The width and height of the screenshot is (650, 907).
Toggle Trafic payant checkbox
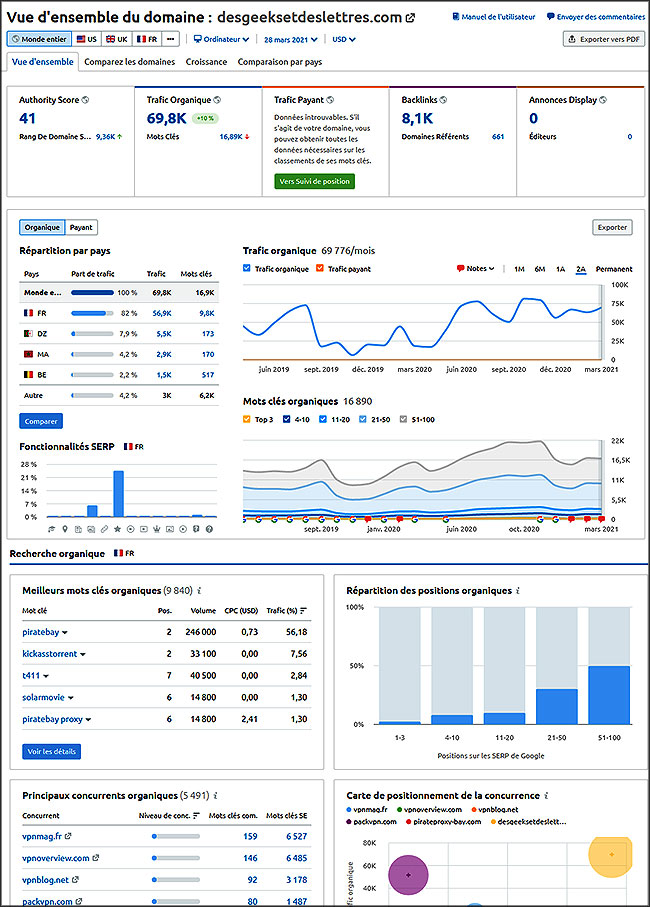click(x=320, y=268)
